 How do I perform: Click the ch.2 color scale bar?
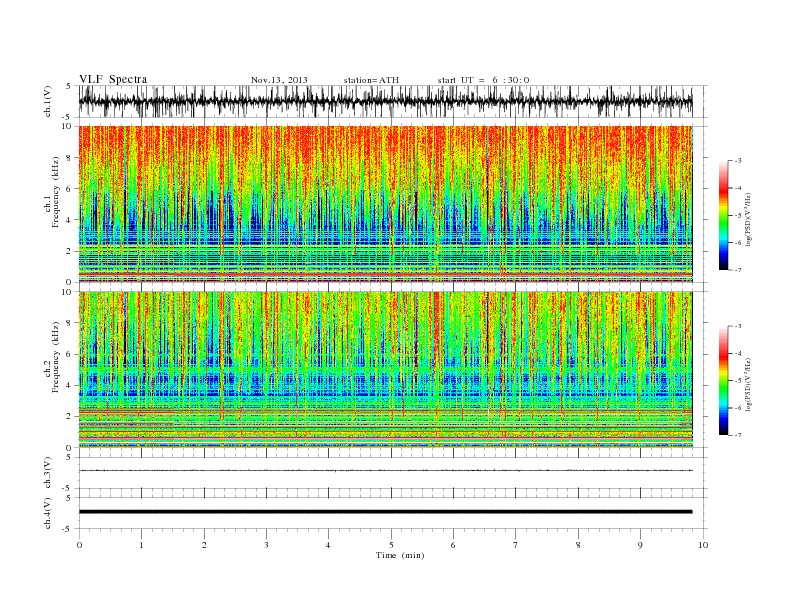point(723,381)
